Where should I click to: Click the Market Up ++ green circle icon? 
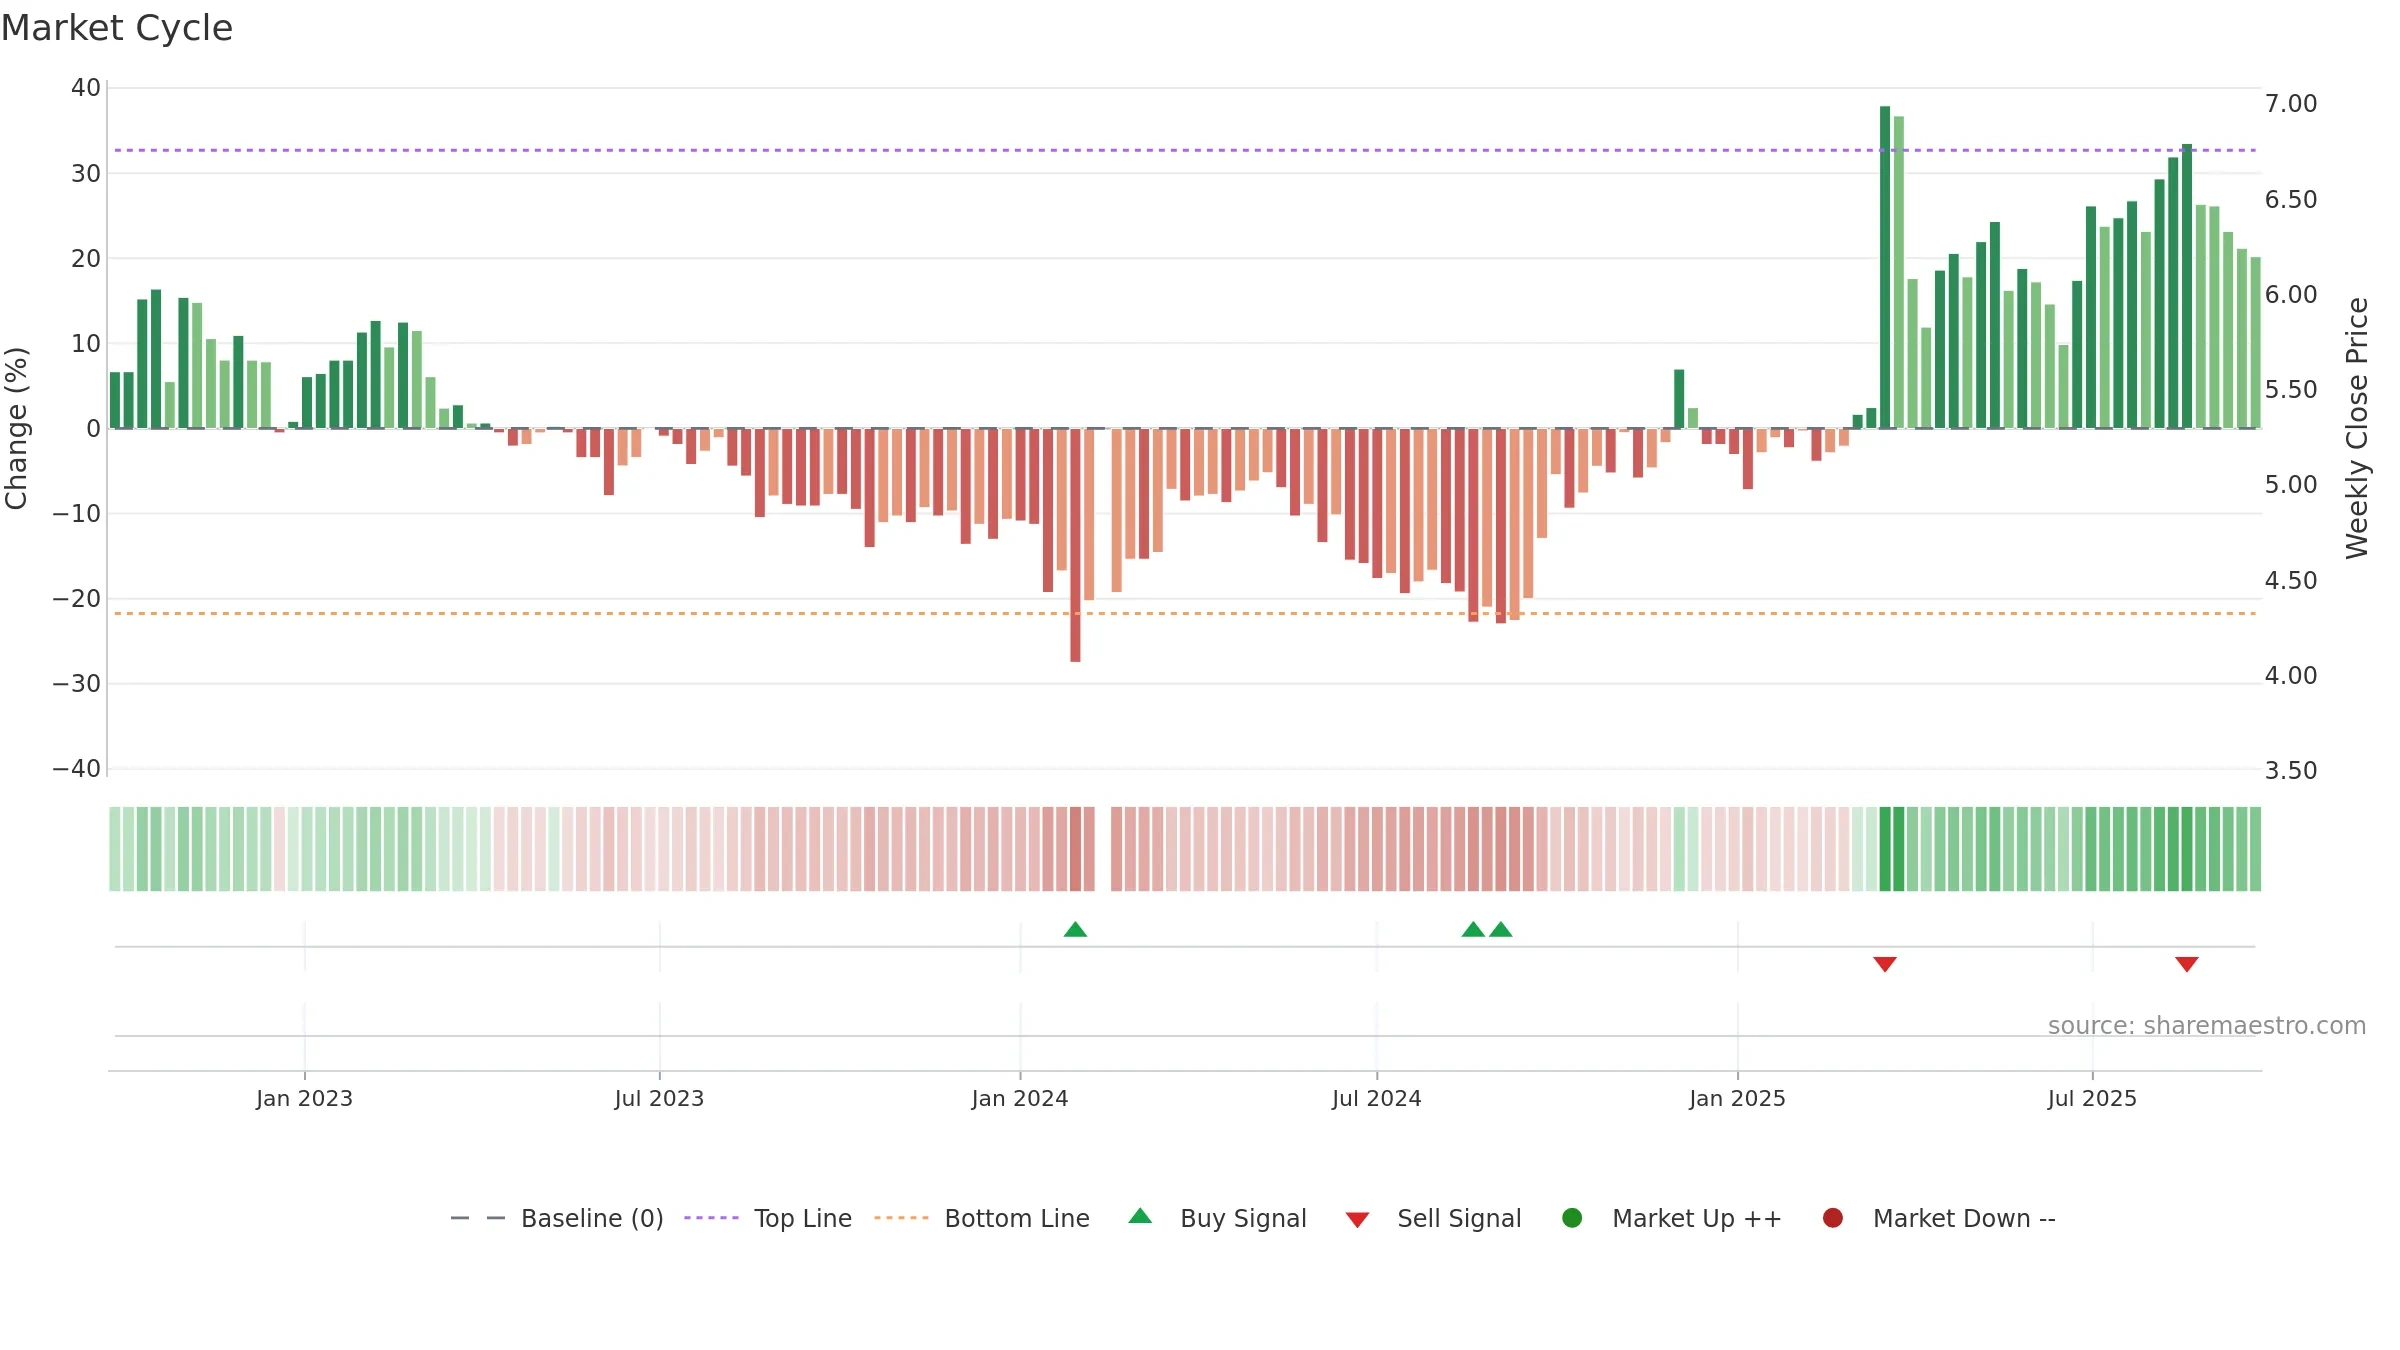(1572, 1218)
